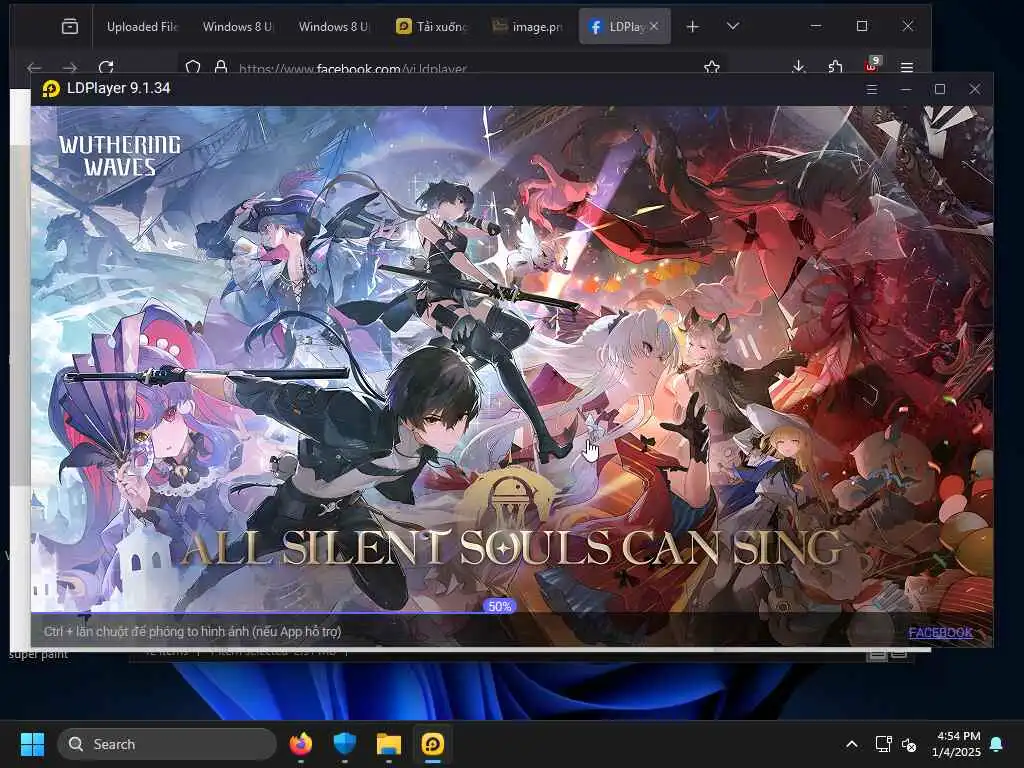Open the LDPlayer hamburger menu in title bar
1024x768 pixels.
(x=872, y=89)
